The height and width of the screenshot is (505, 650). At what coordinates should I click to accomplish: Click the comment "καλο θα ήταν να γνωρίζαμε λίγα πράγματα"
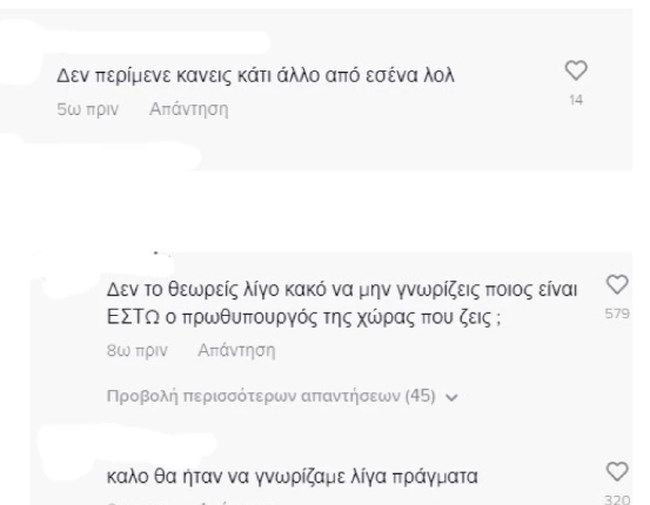pos(293,476)
